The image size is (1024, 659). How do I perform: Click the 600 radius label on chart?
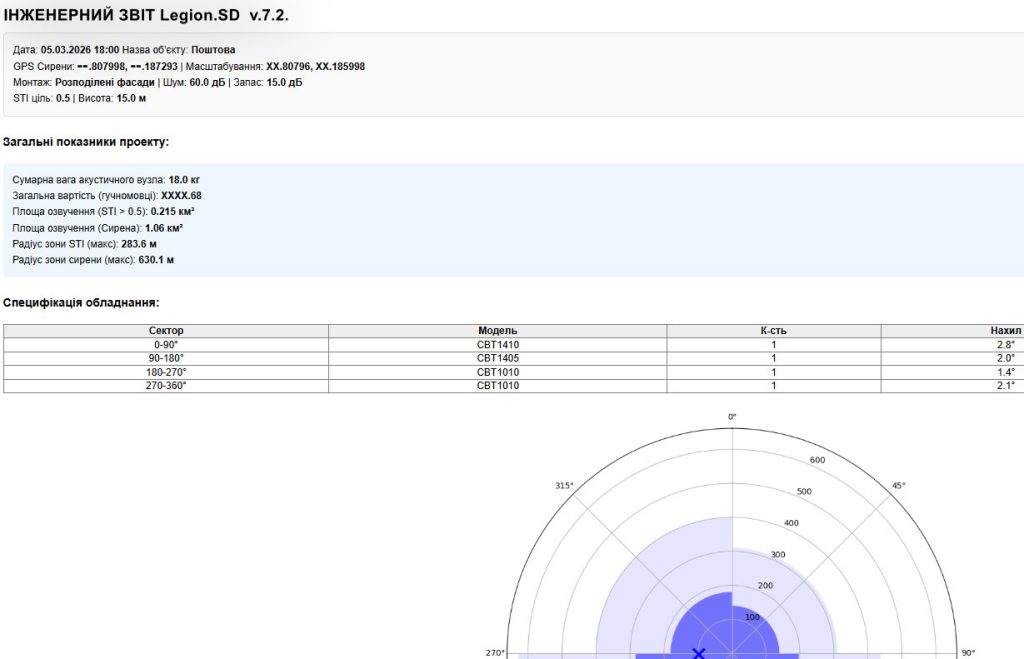818,460
